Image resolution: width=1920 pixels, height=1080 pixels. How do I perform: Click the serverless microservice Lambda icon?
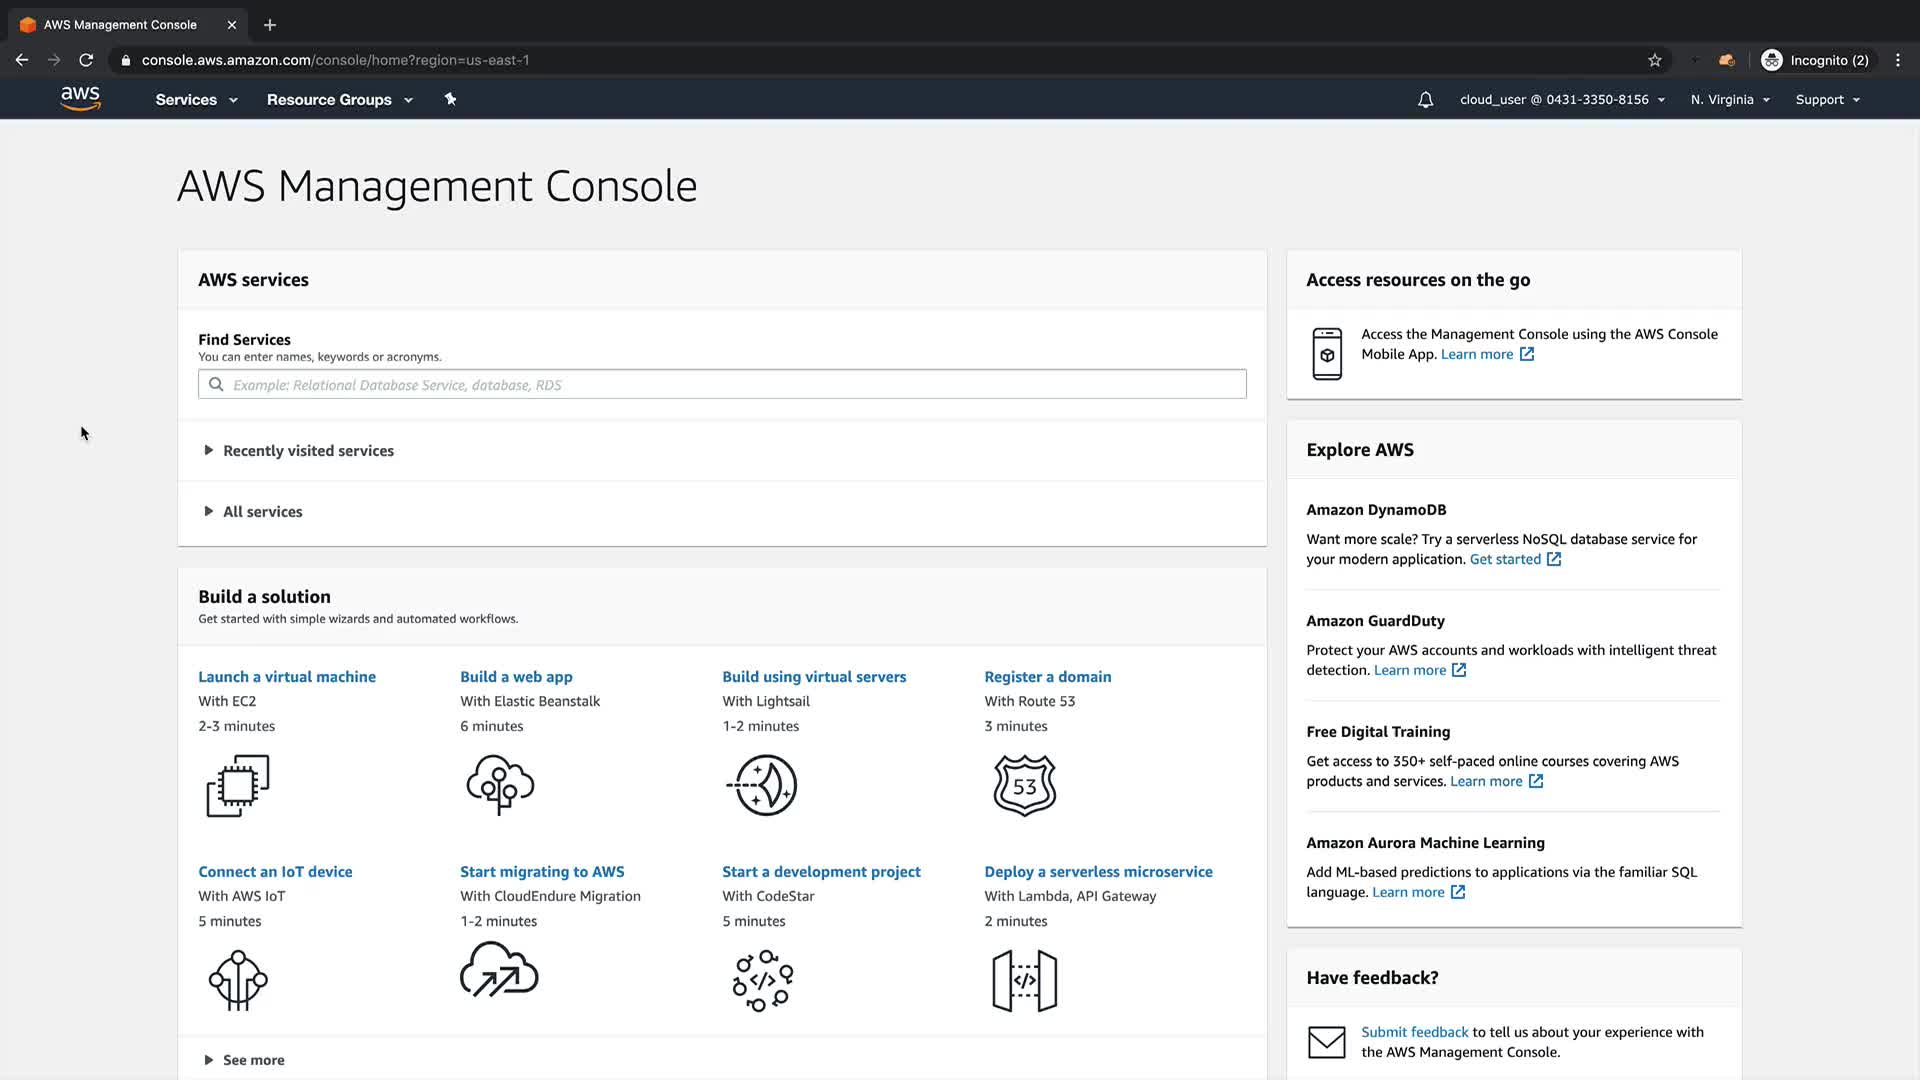pos(1024,981)
